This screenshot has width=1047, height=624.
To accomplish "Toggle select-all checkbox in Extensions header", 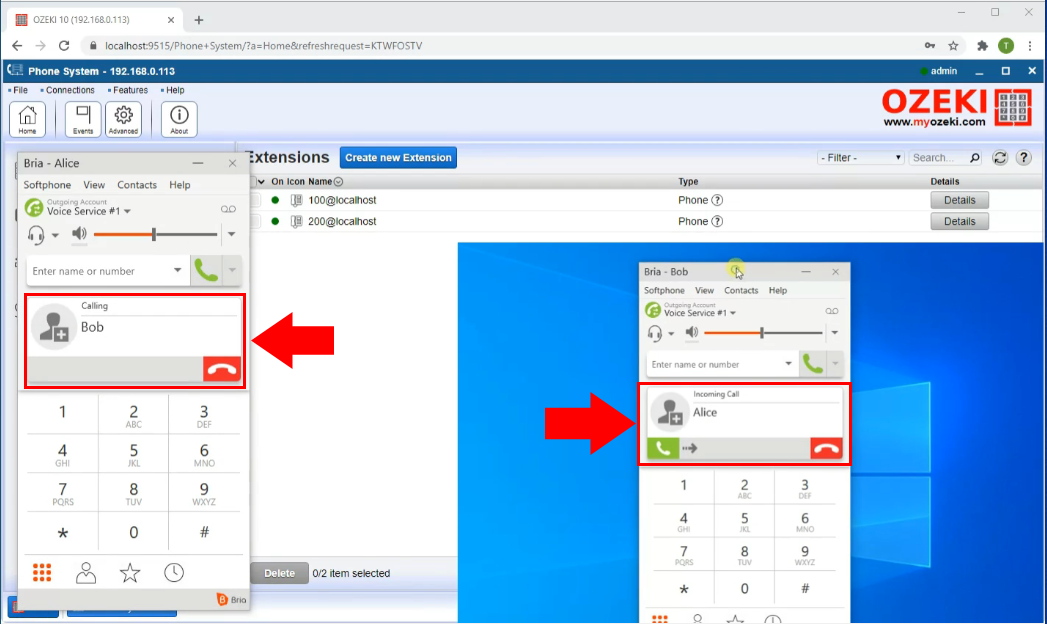I will 254,182.
